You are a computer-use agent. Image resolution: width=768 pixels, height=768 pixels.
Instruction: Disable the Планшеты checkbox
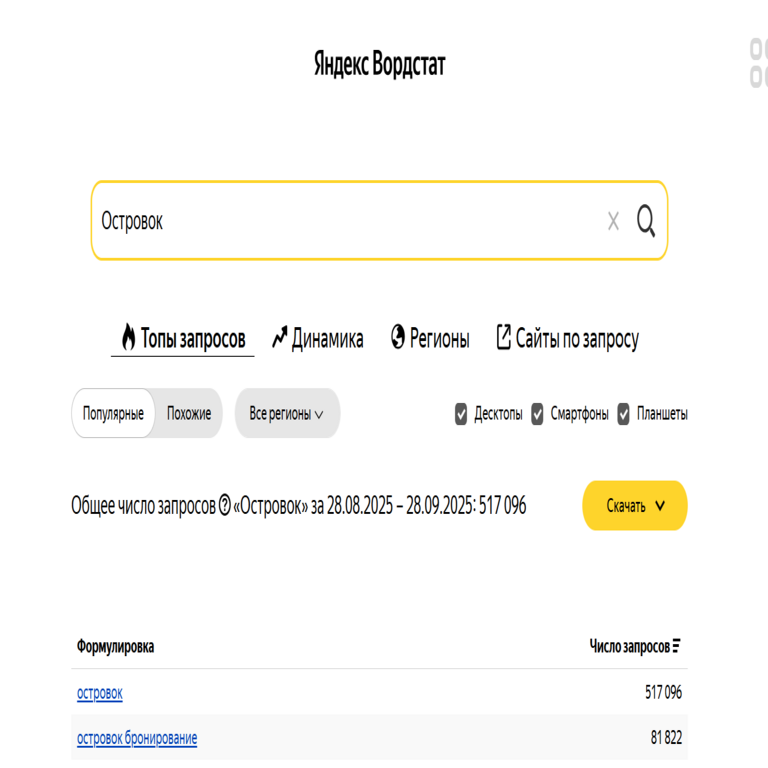click(624, 414)
